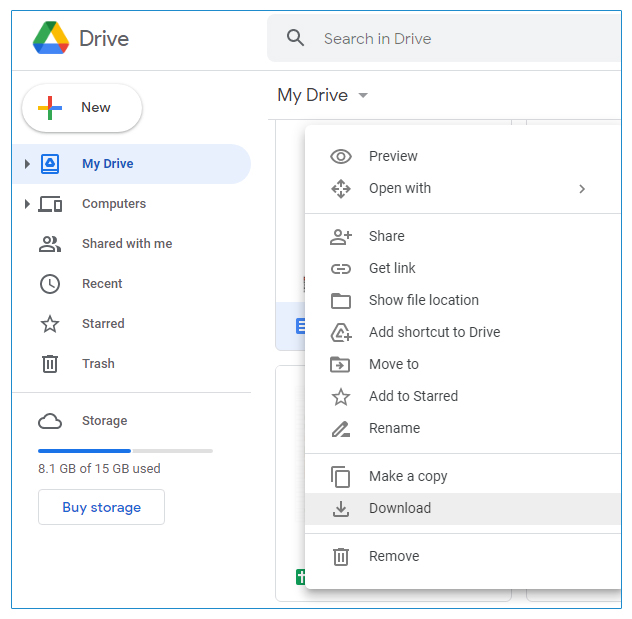The height and width of the screenshot is (619, 632).
Task: Choose Remove from the context menu
Action: (x=463, y=557)
